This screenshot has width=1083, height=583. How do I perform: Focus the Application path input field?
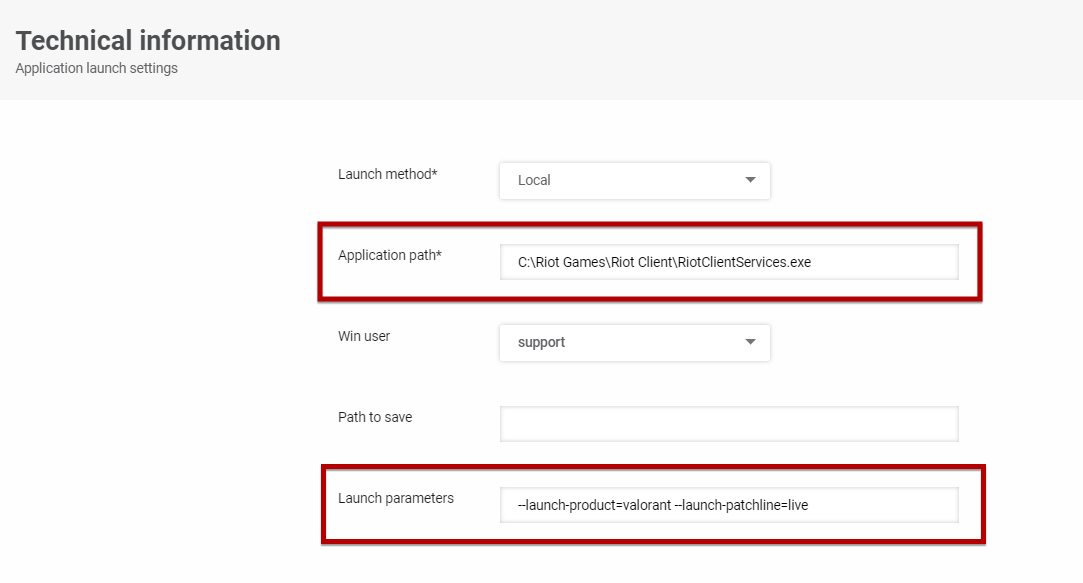coord(880,262)
